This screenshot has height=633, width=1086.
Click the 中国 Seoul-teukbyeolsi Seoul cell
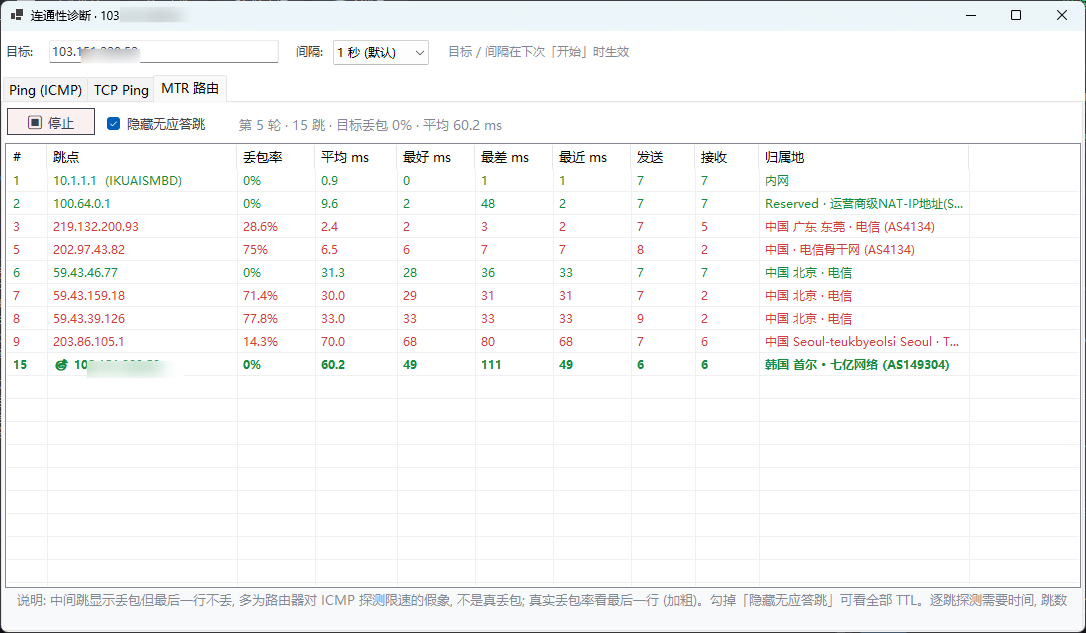tap(862, 341)
